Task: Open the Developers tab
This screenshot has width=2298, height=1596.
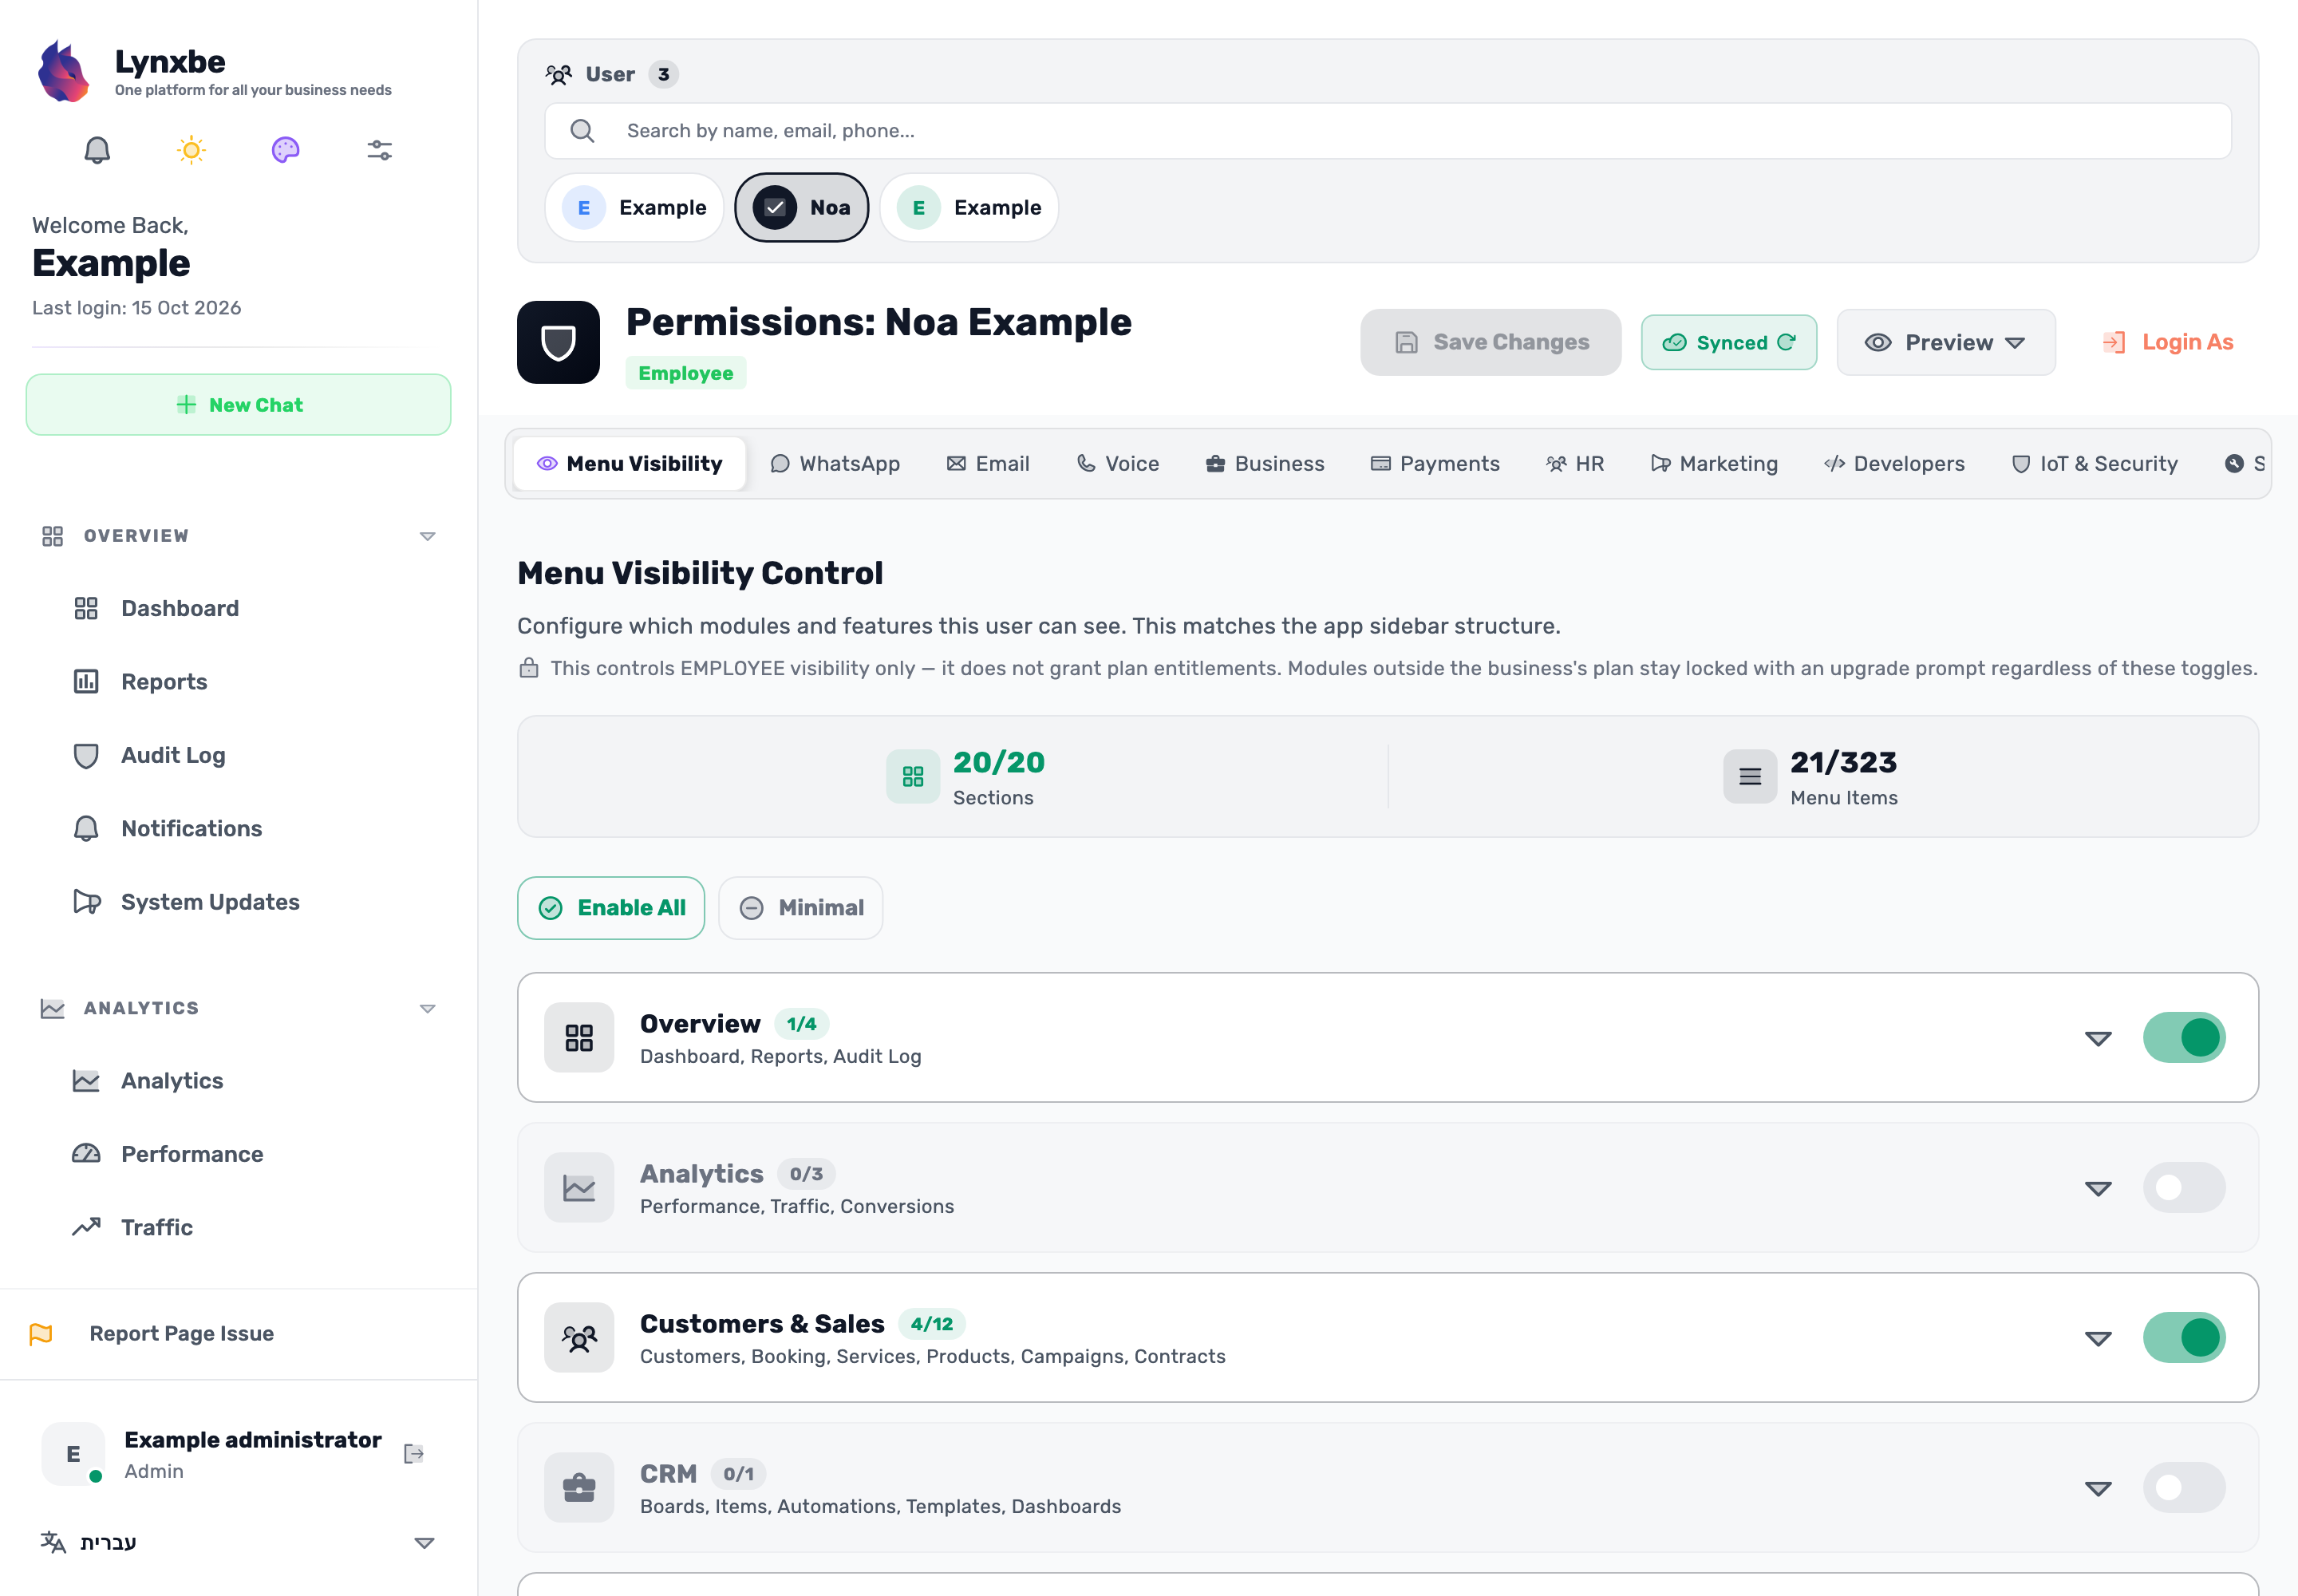Action: point(1894,464)
